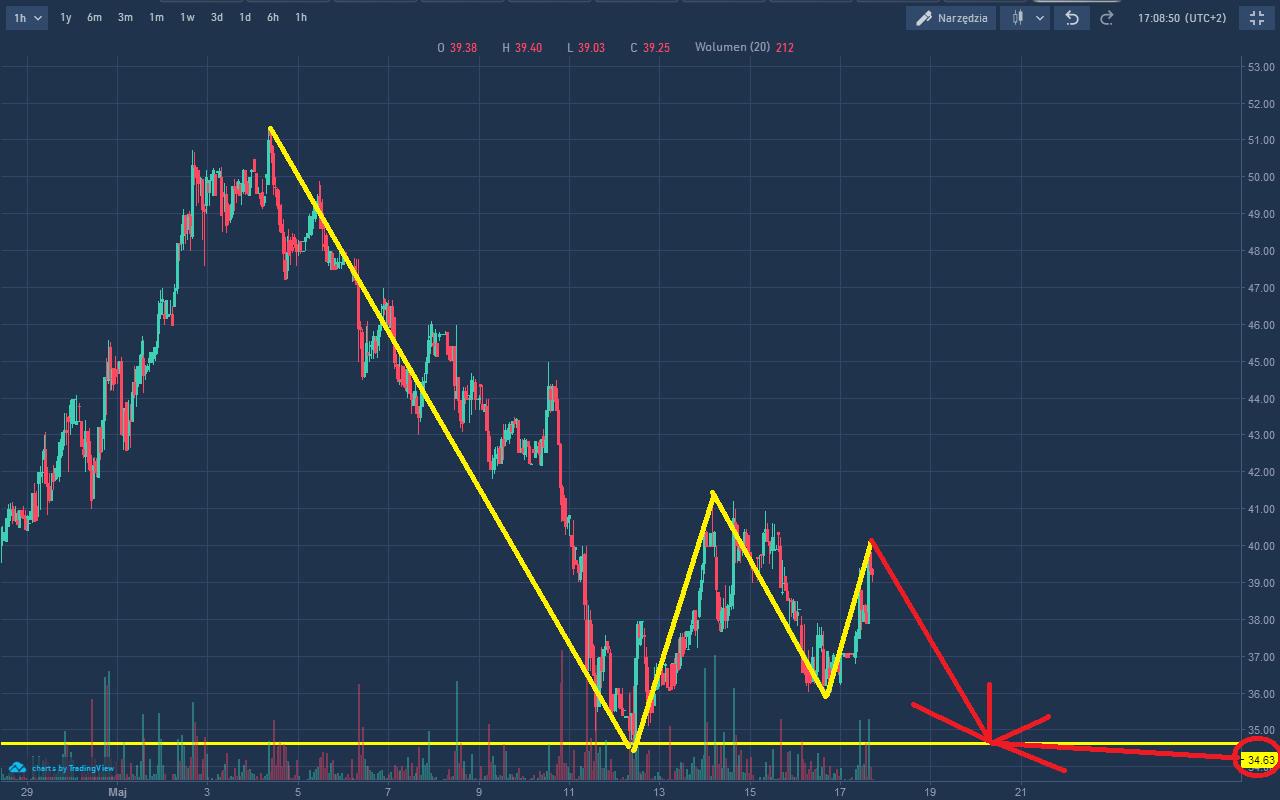This screenshot has width=1280, height=800.
Task: Open the 1h interval dropdown
Action: pyautogui.click(x=27, y=17)
